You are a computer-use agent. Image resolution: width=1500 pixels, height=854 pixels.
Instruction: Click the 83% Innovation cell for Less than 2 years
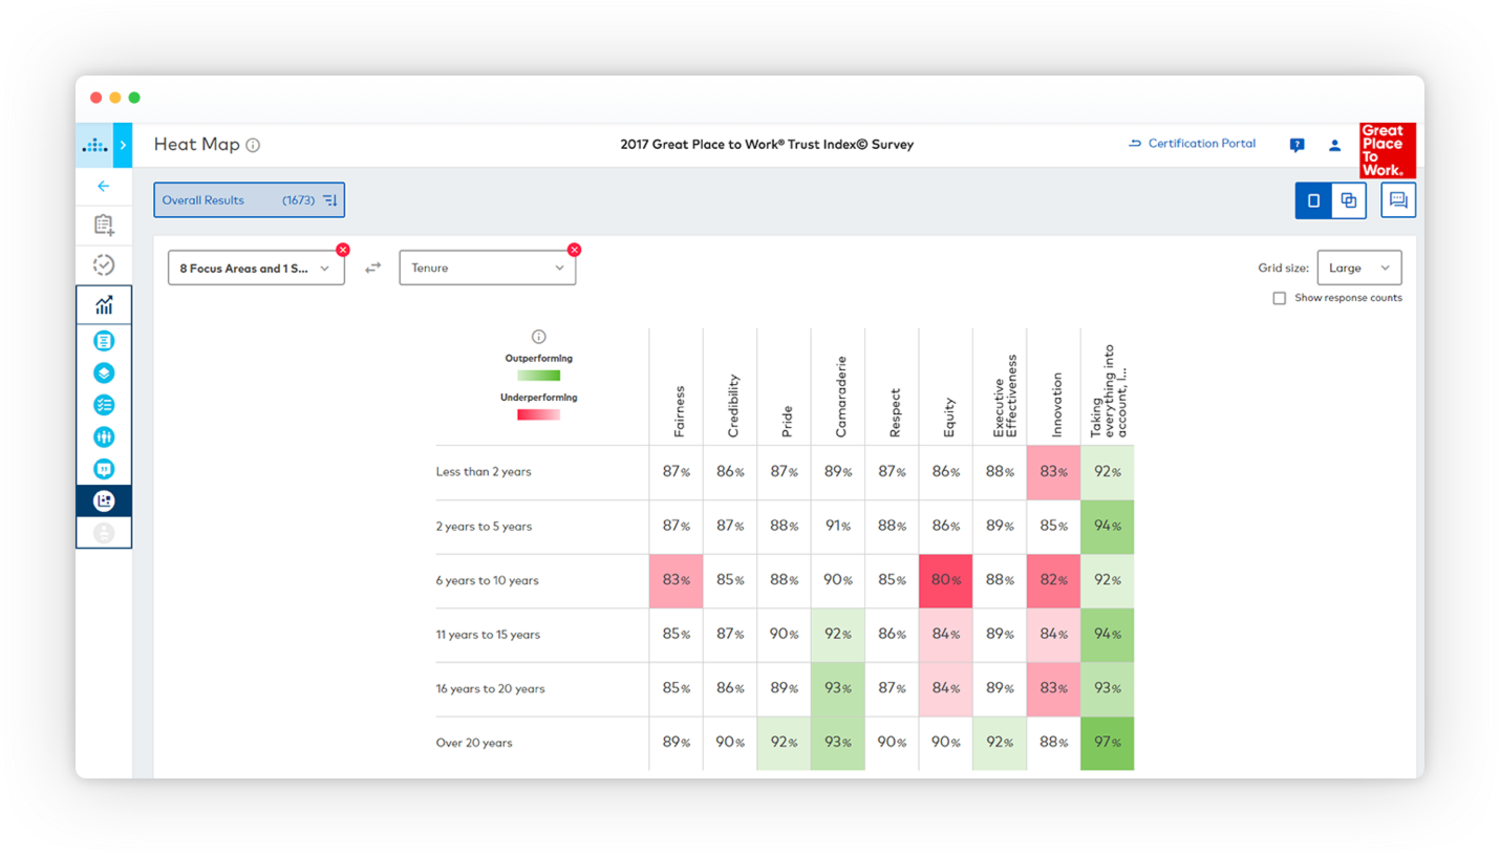[x=1053, y=473]
